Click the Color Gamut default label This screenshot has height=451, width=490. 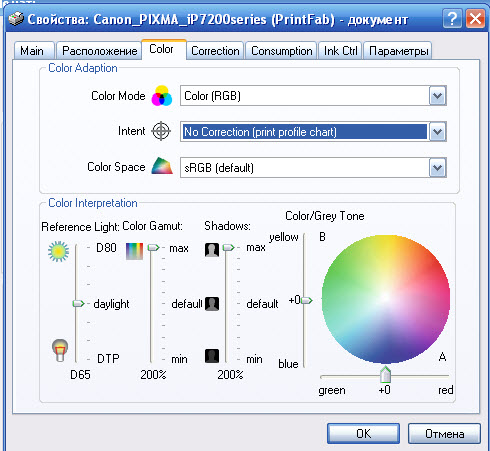pyautogui.click(x=187, y=304)
